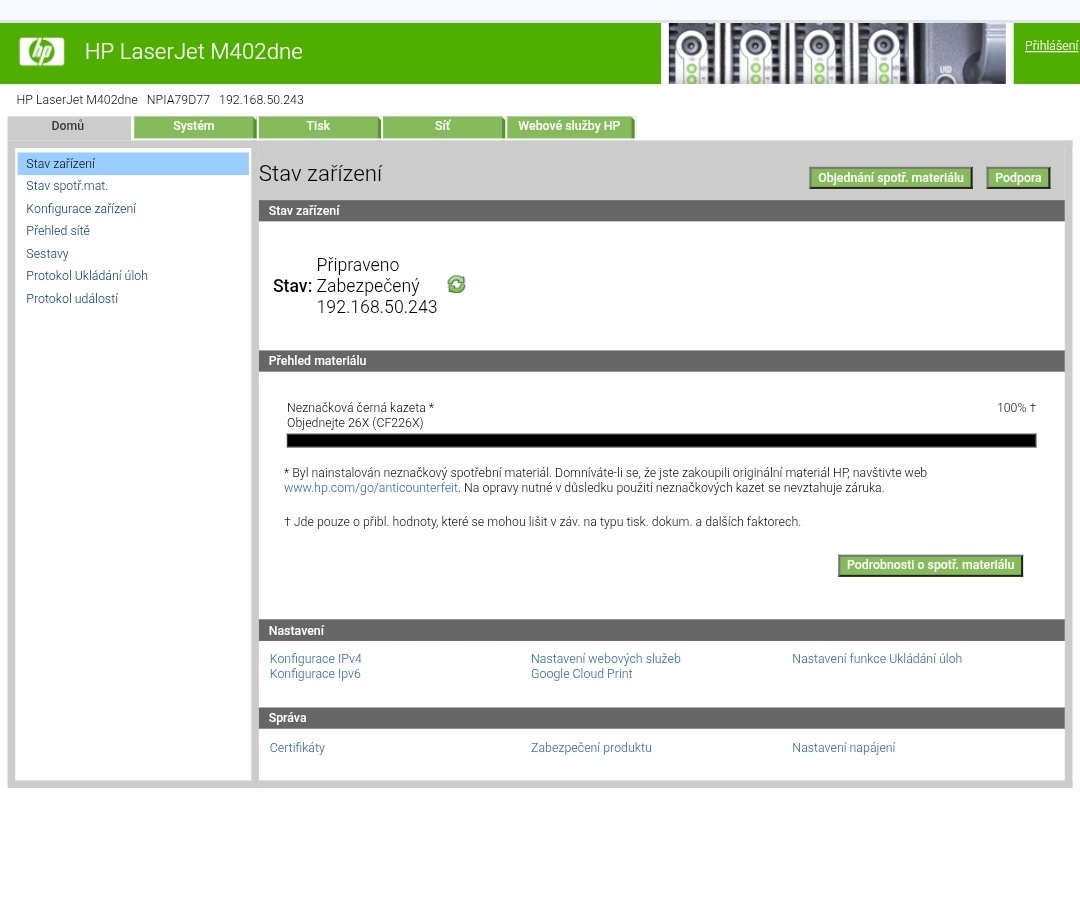Click the HP logo icon
This screenshot has height=923, width=1080.
click(41, 52)
